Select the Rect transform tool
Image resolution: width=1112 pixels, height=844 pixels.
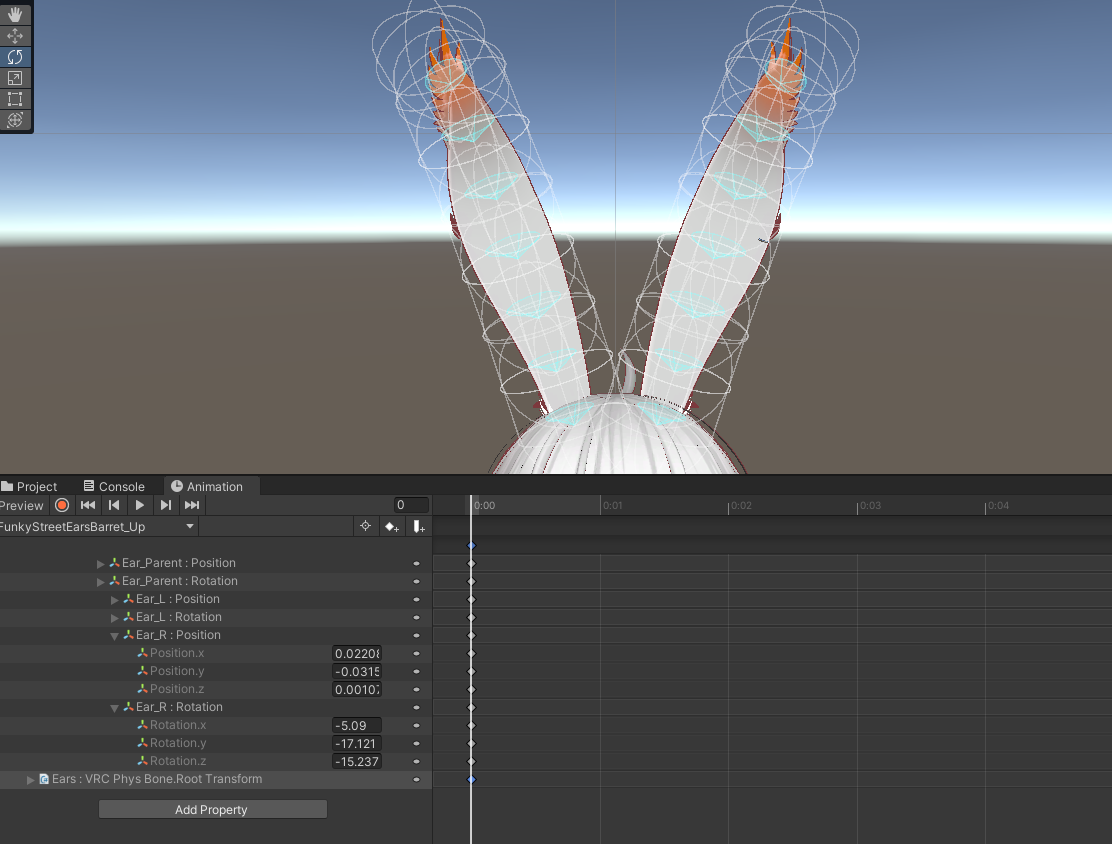[x=15, y=99]
